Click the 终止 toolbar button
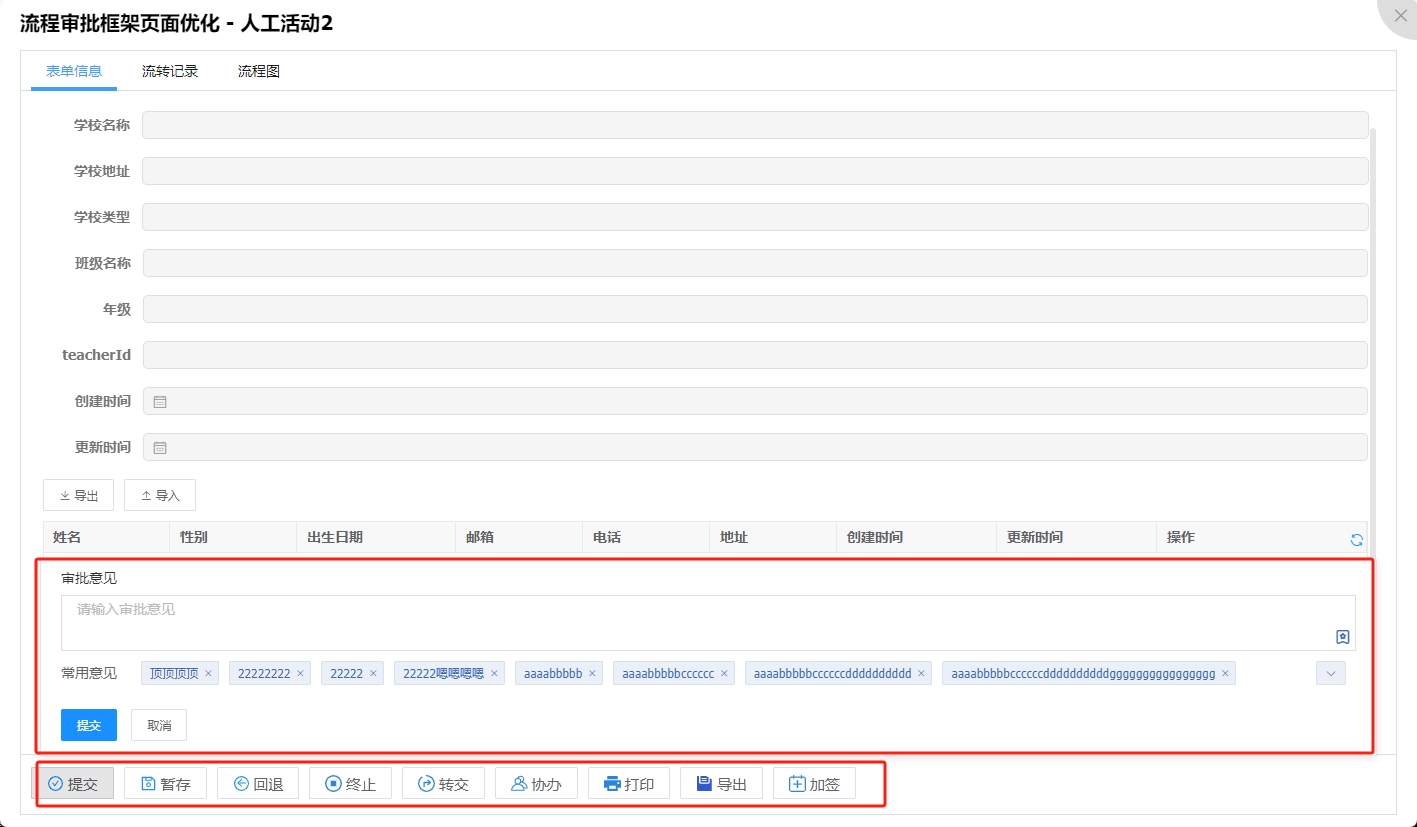The height and width of the screenshot is (827, 1417). [x=350, y=784]
